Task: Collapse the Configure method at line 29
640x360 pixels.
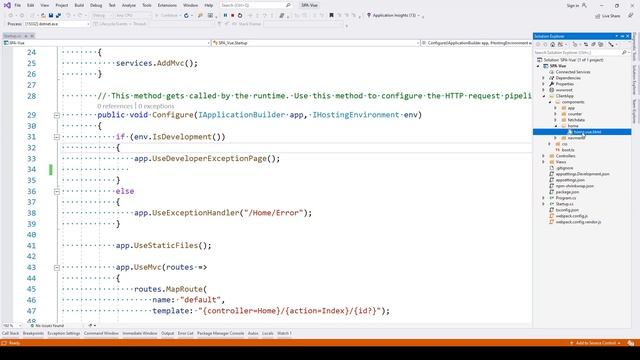Action: click(57, 116)
